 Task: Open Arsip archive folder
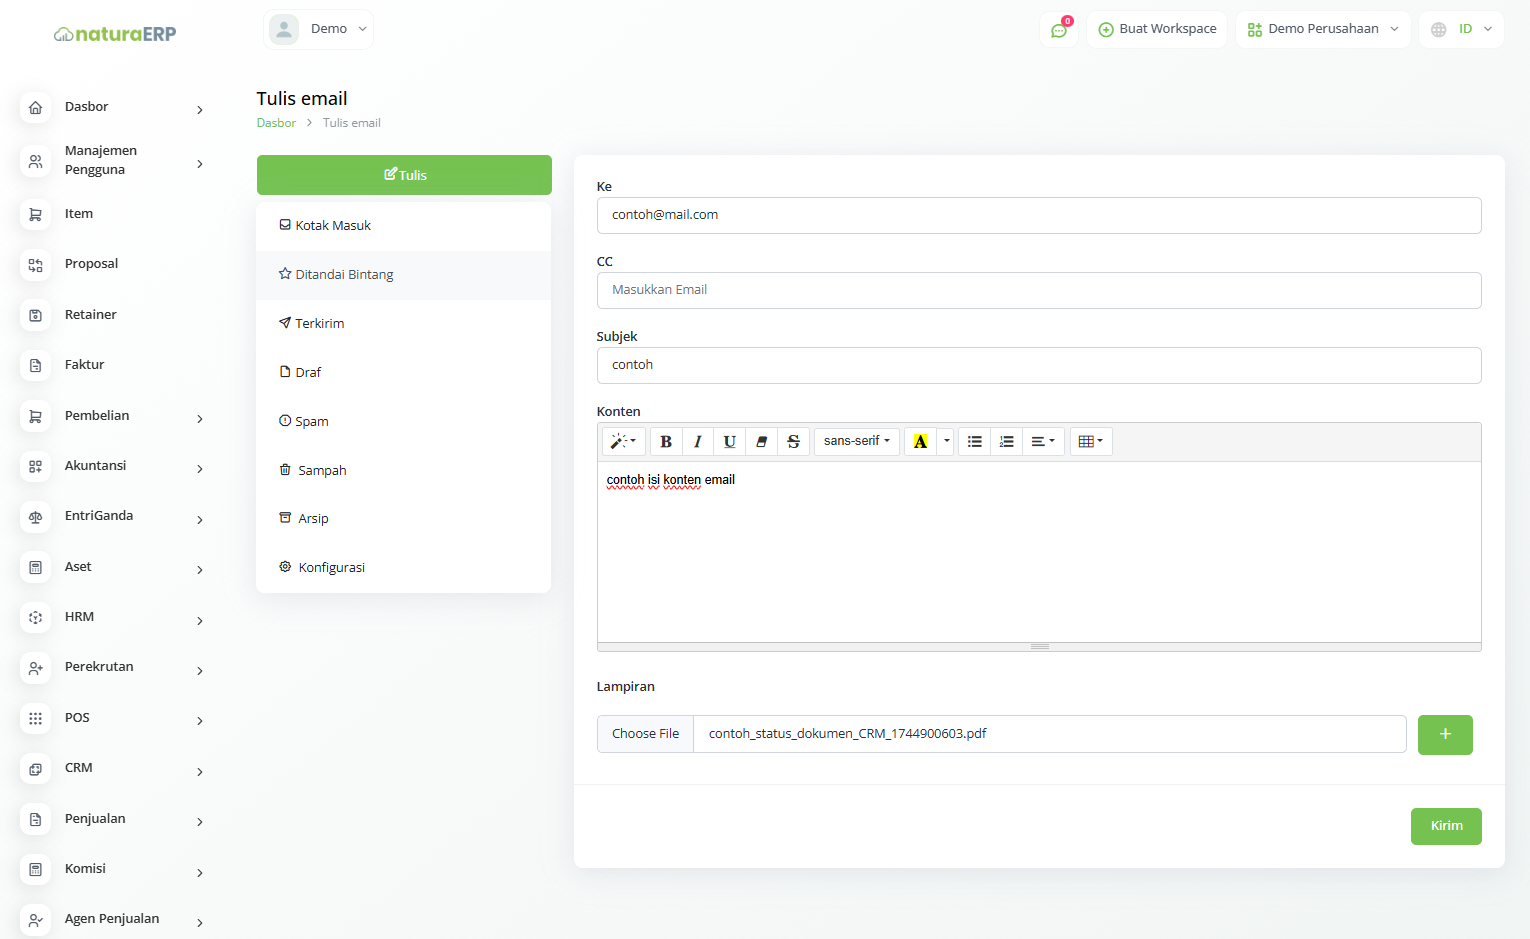click(403, 519)
